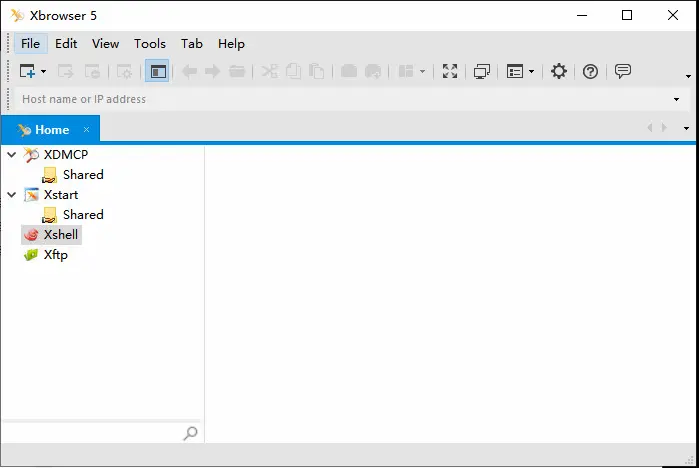Select the Xftp tree item
699x468 pixels.
[55, 255]
